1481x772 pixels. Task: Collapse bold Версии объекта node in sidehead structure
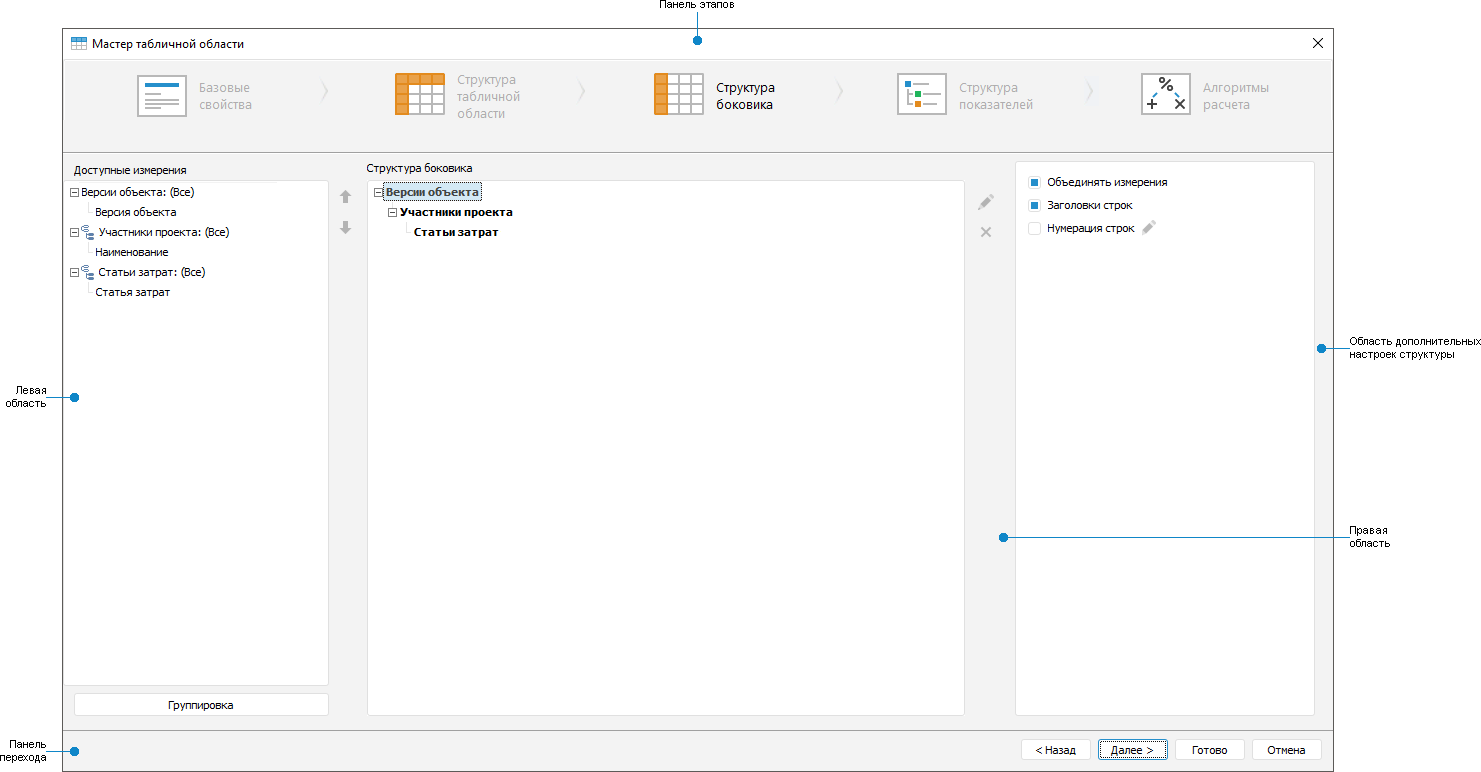coord(378,192)
